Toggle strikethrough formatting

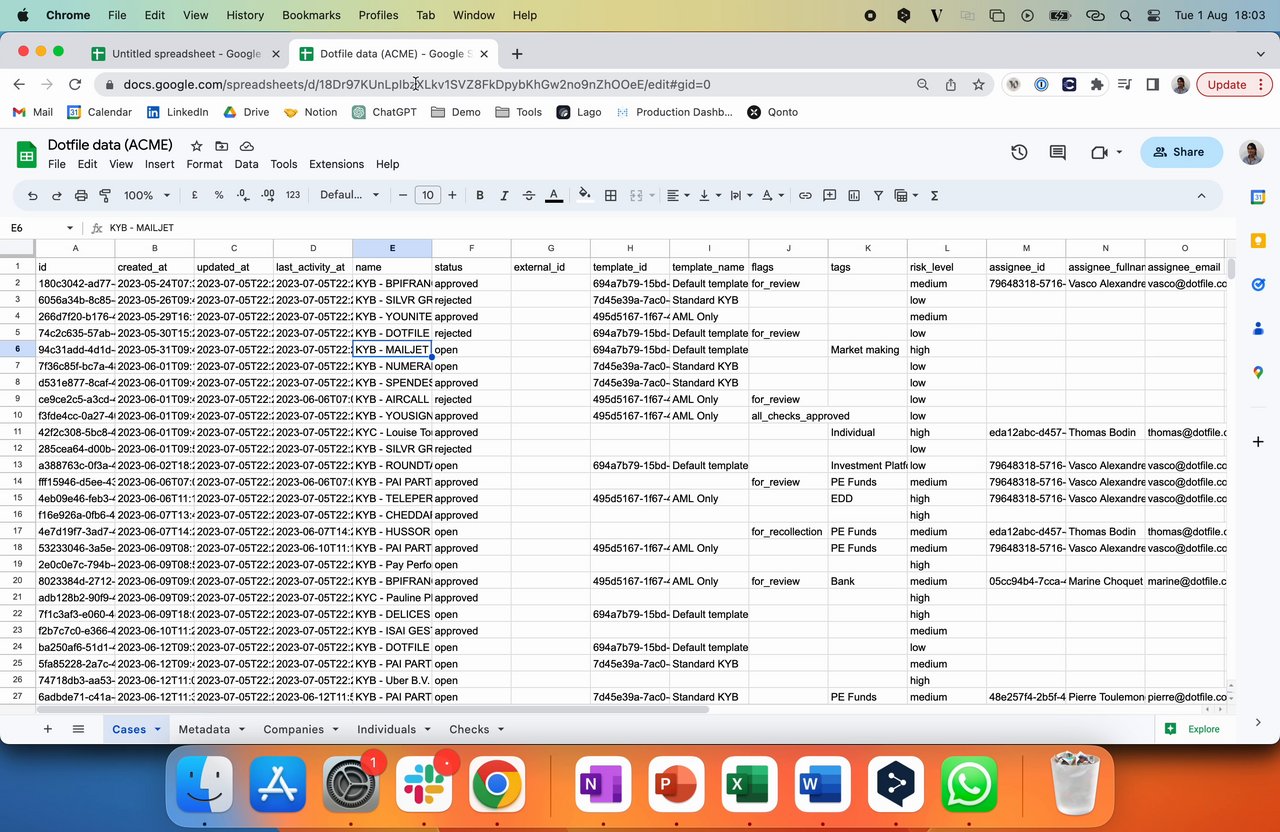[x=529, y=196]
